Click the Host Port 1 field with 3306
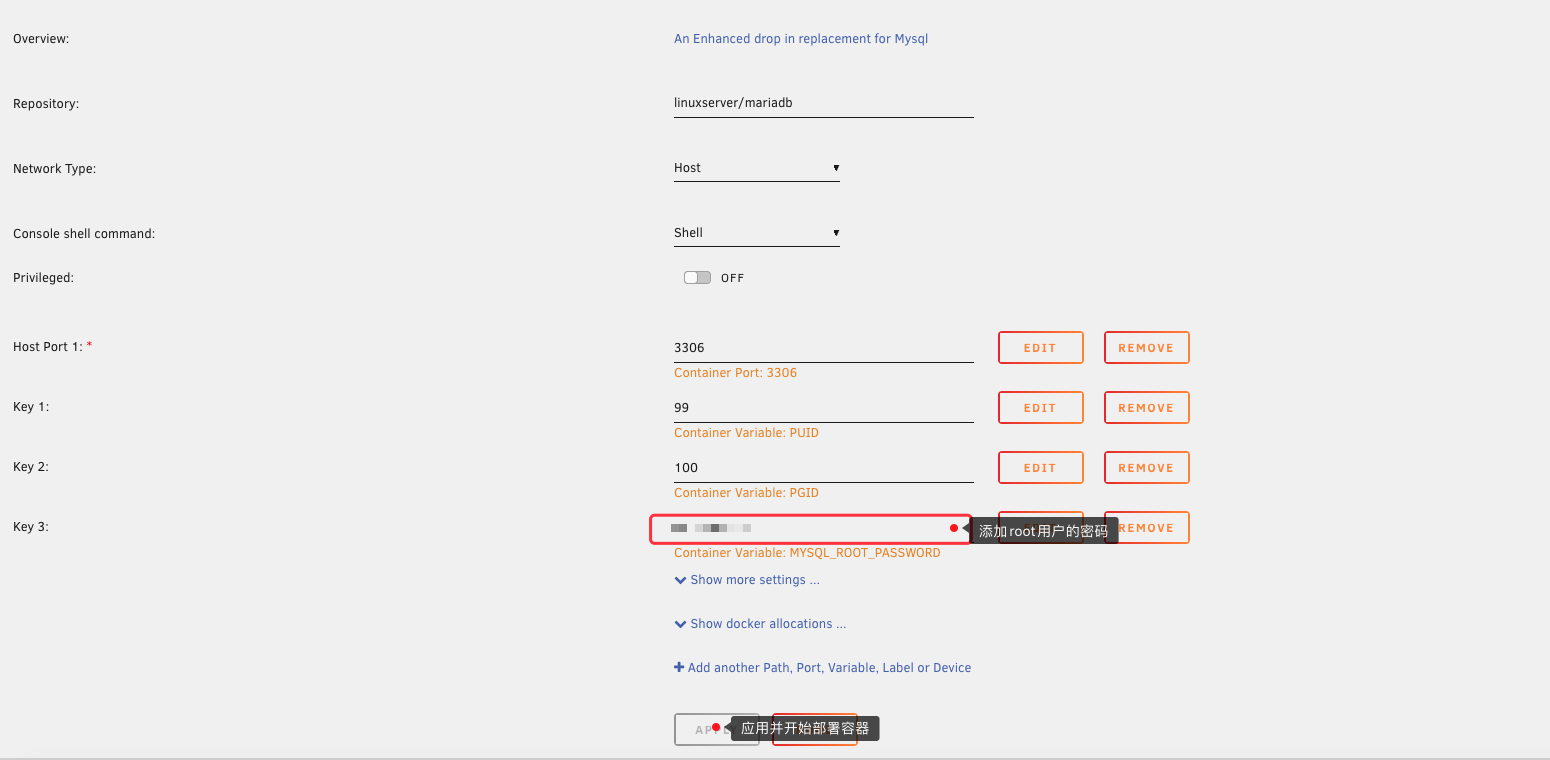Screen dimensions: 1550x760 [x=824, y=348]
